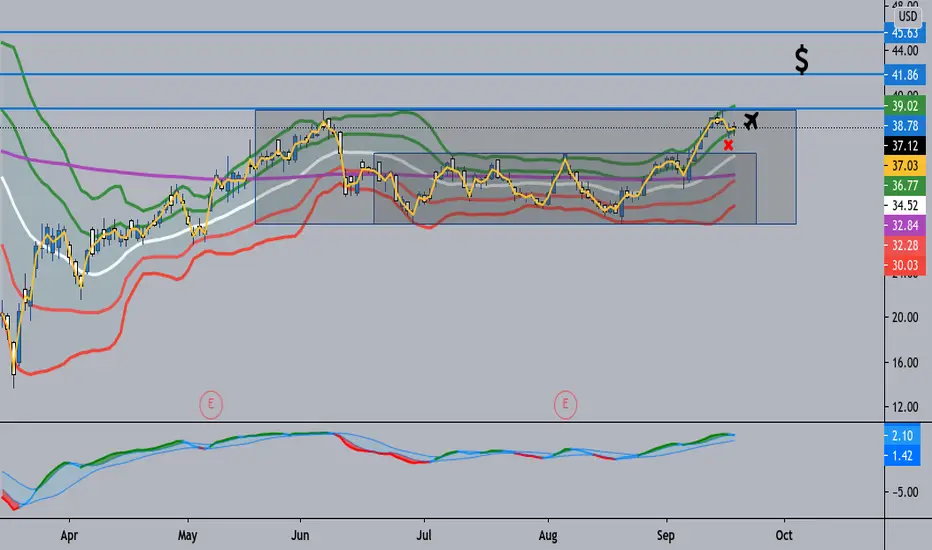Click the 1.42 indicator value label
The width and height of the screenshot is (932, 550).
902,455
